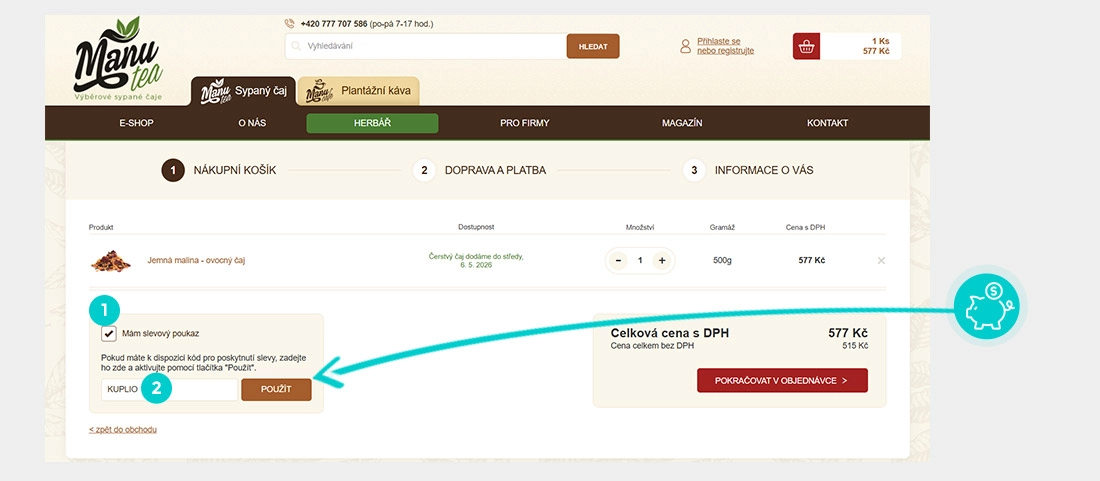The height and width of the screenshot is (481, 1100).
Task: Click the red shopping basket icon
Action: (806, 46)
